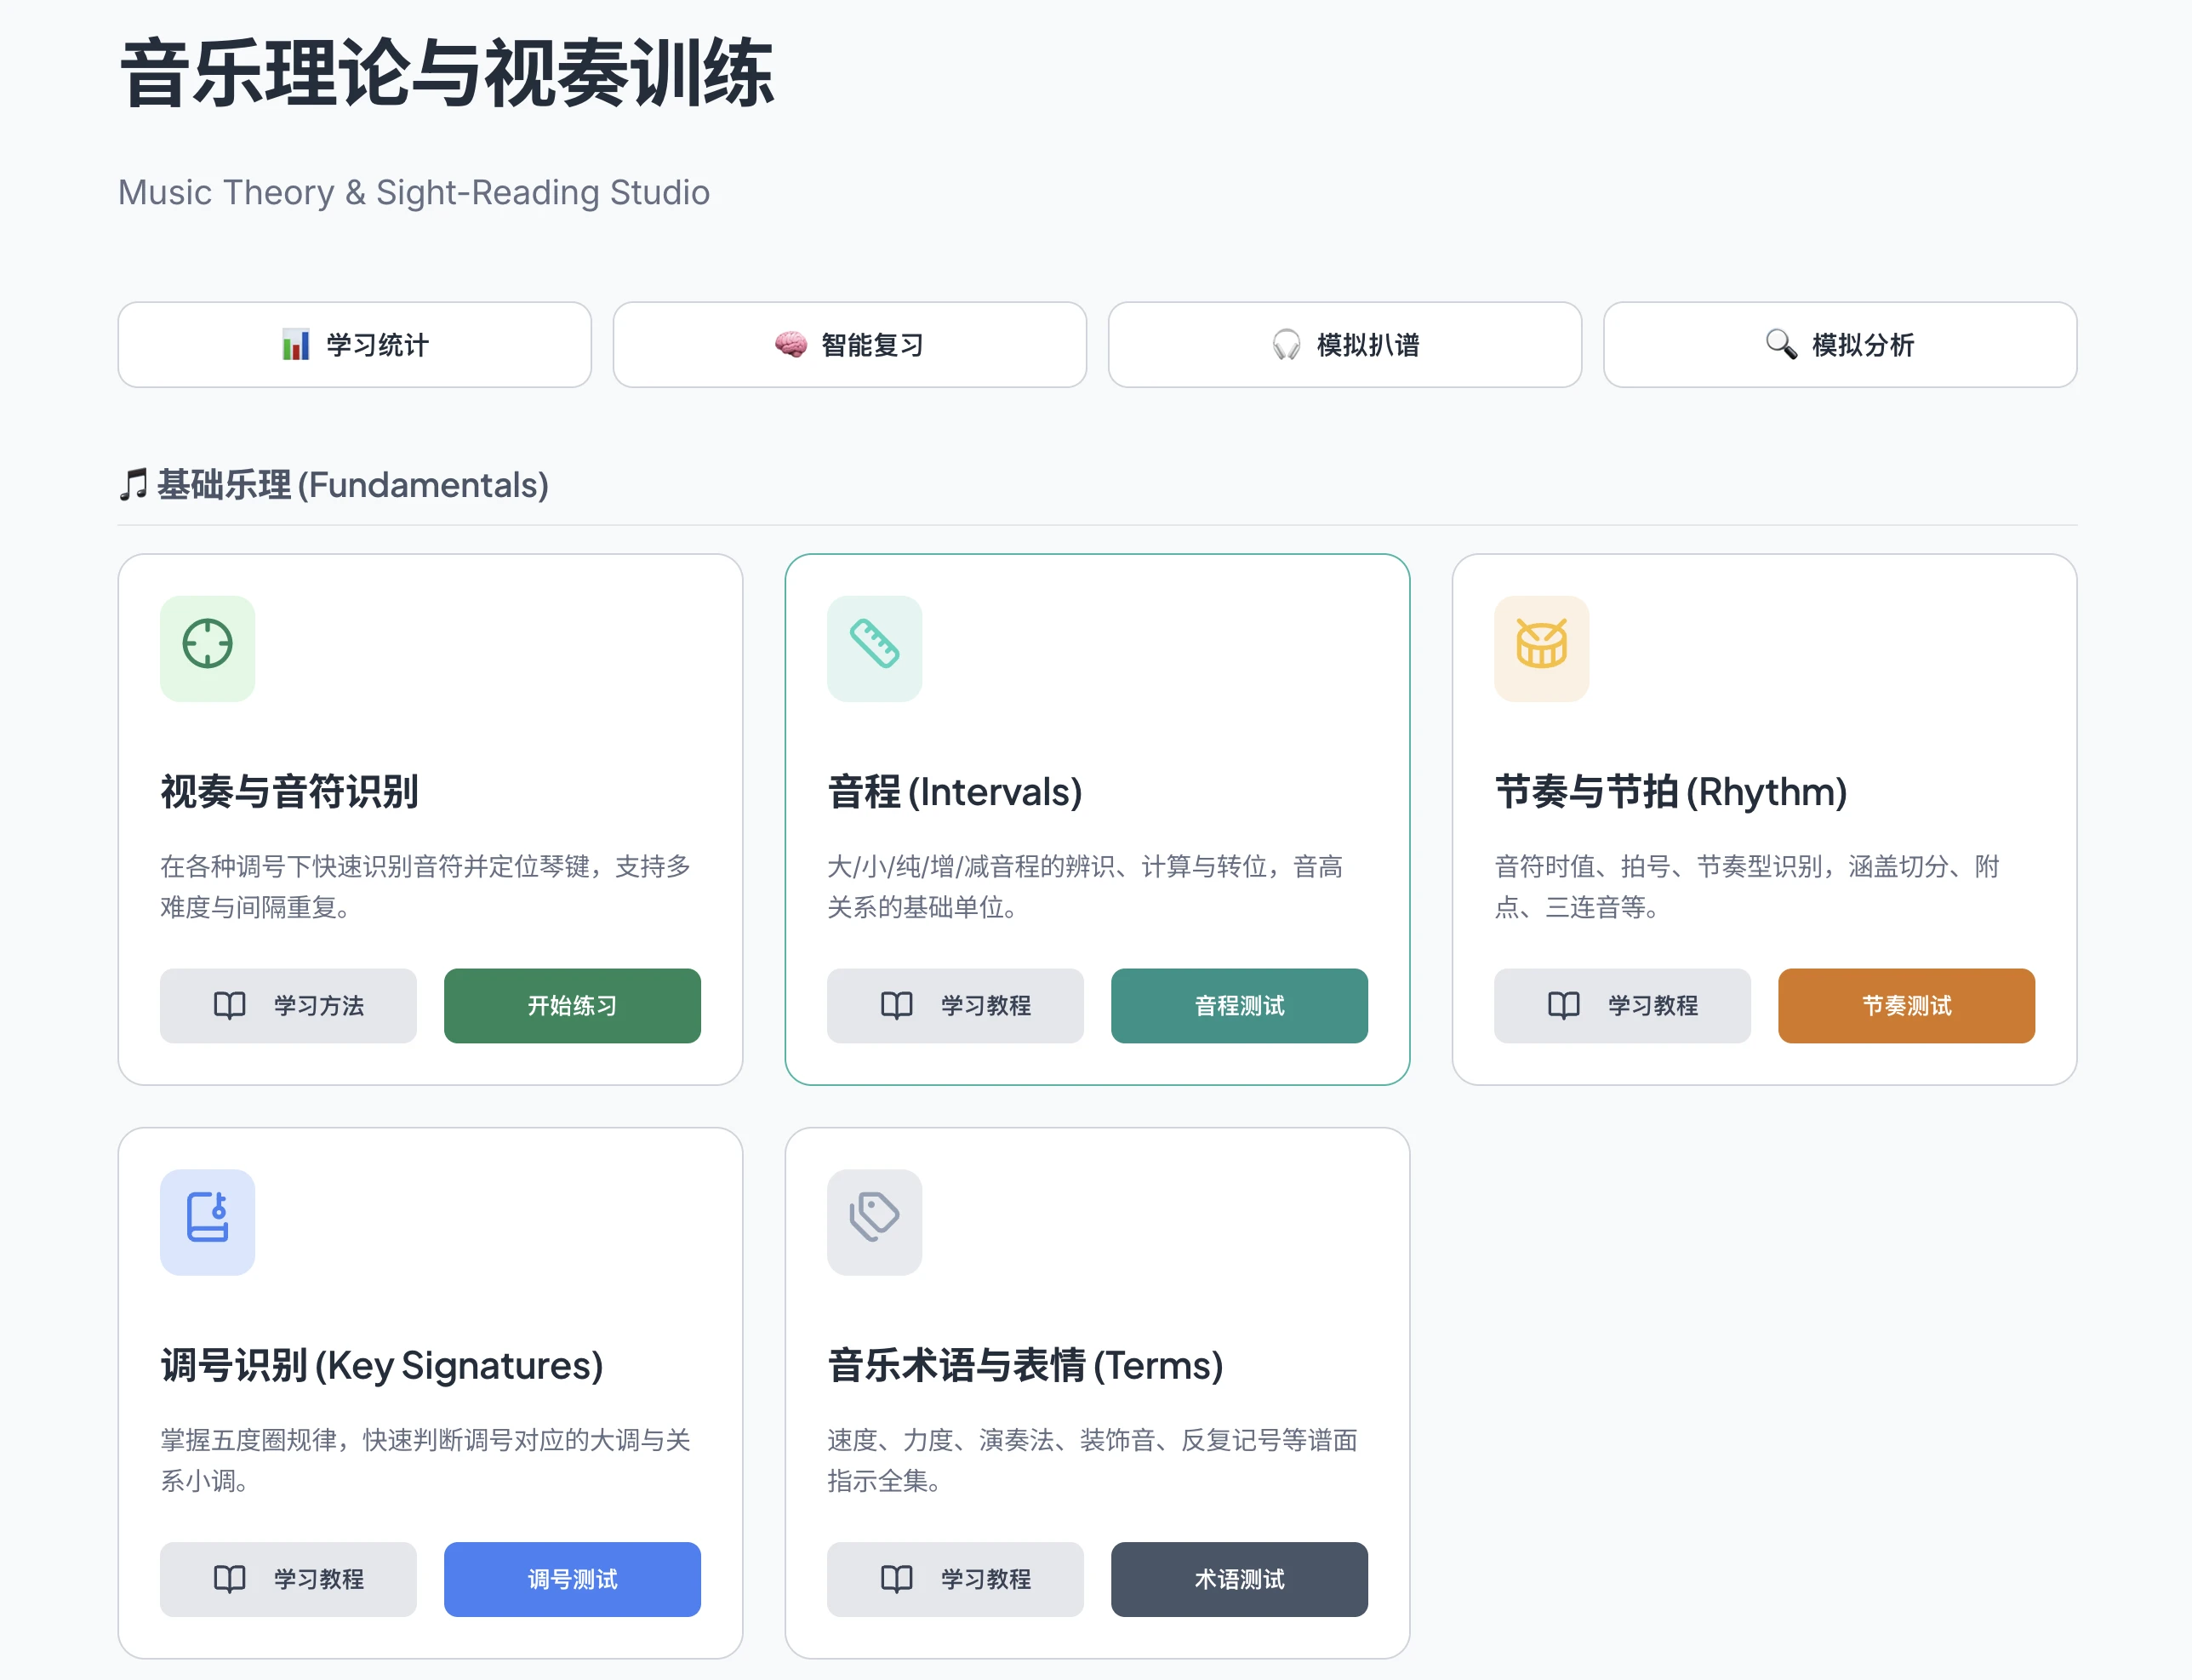Click the Key Signatures description starting 掌握五度圈规律
The width and height of the screenshot is (2192, 1680).
tap(425, 1461)
